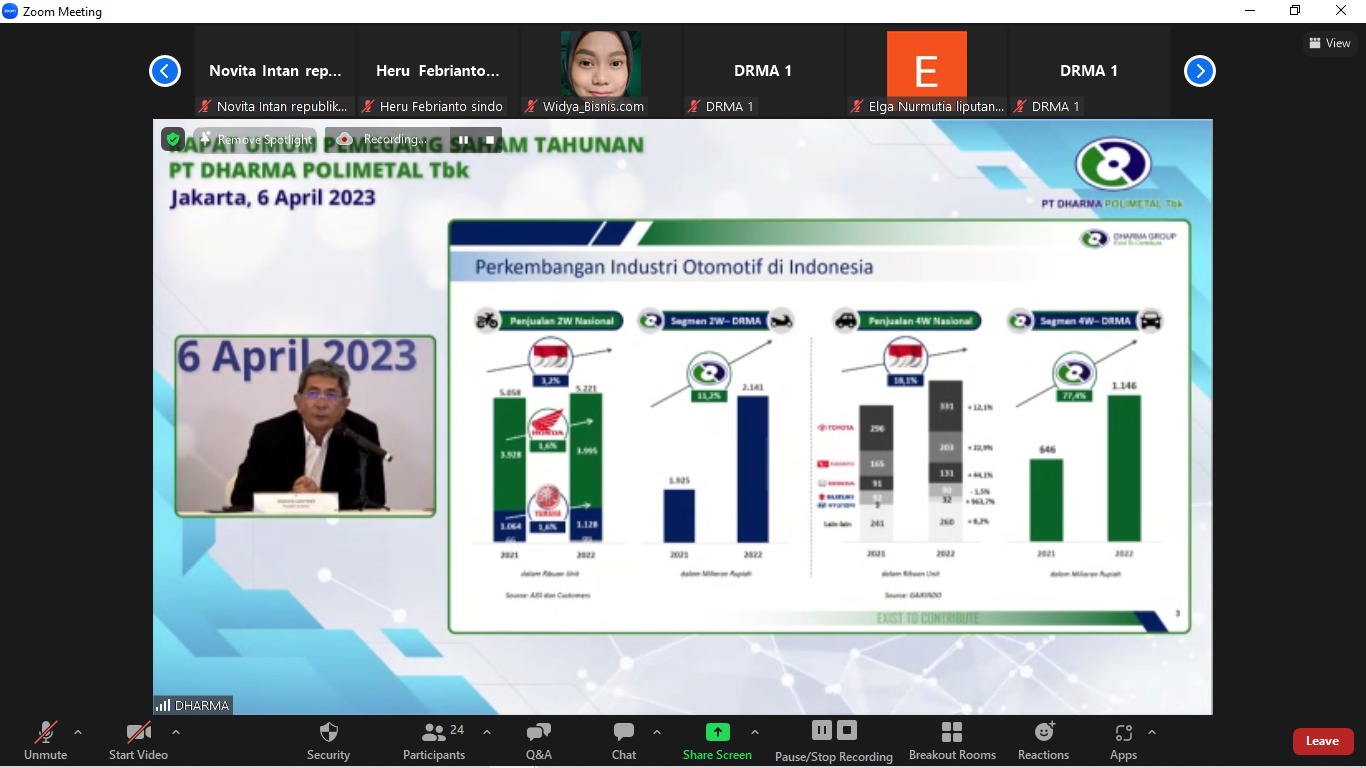Start the video camera

(138, 733)
